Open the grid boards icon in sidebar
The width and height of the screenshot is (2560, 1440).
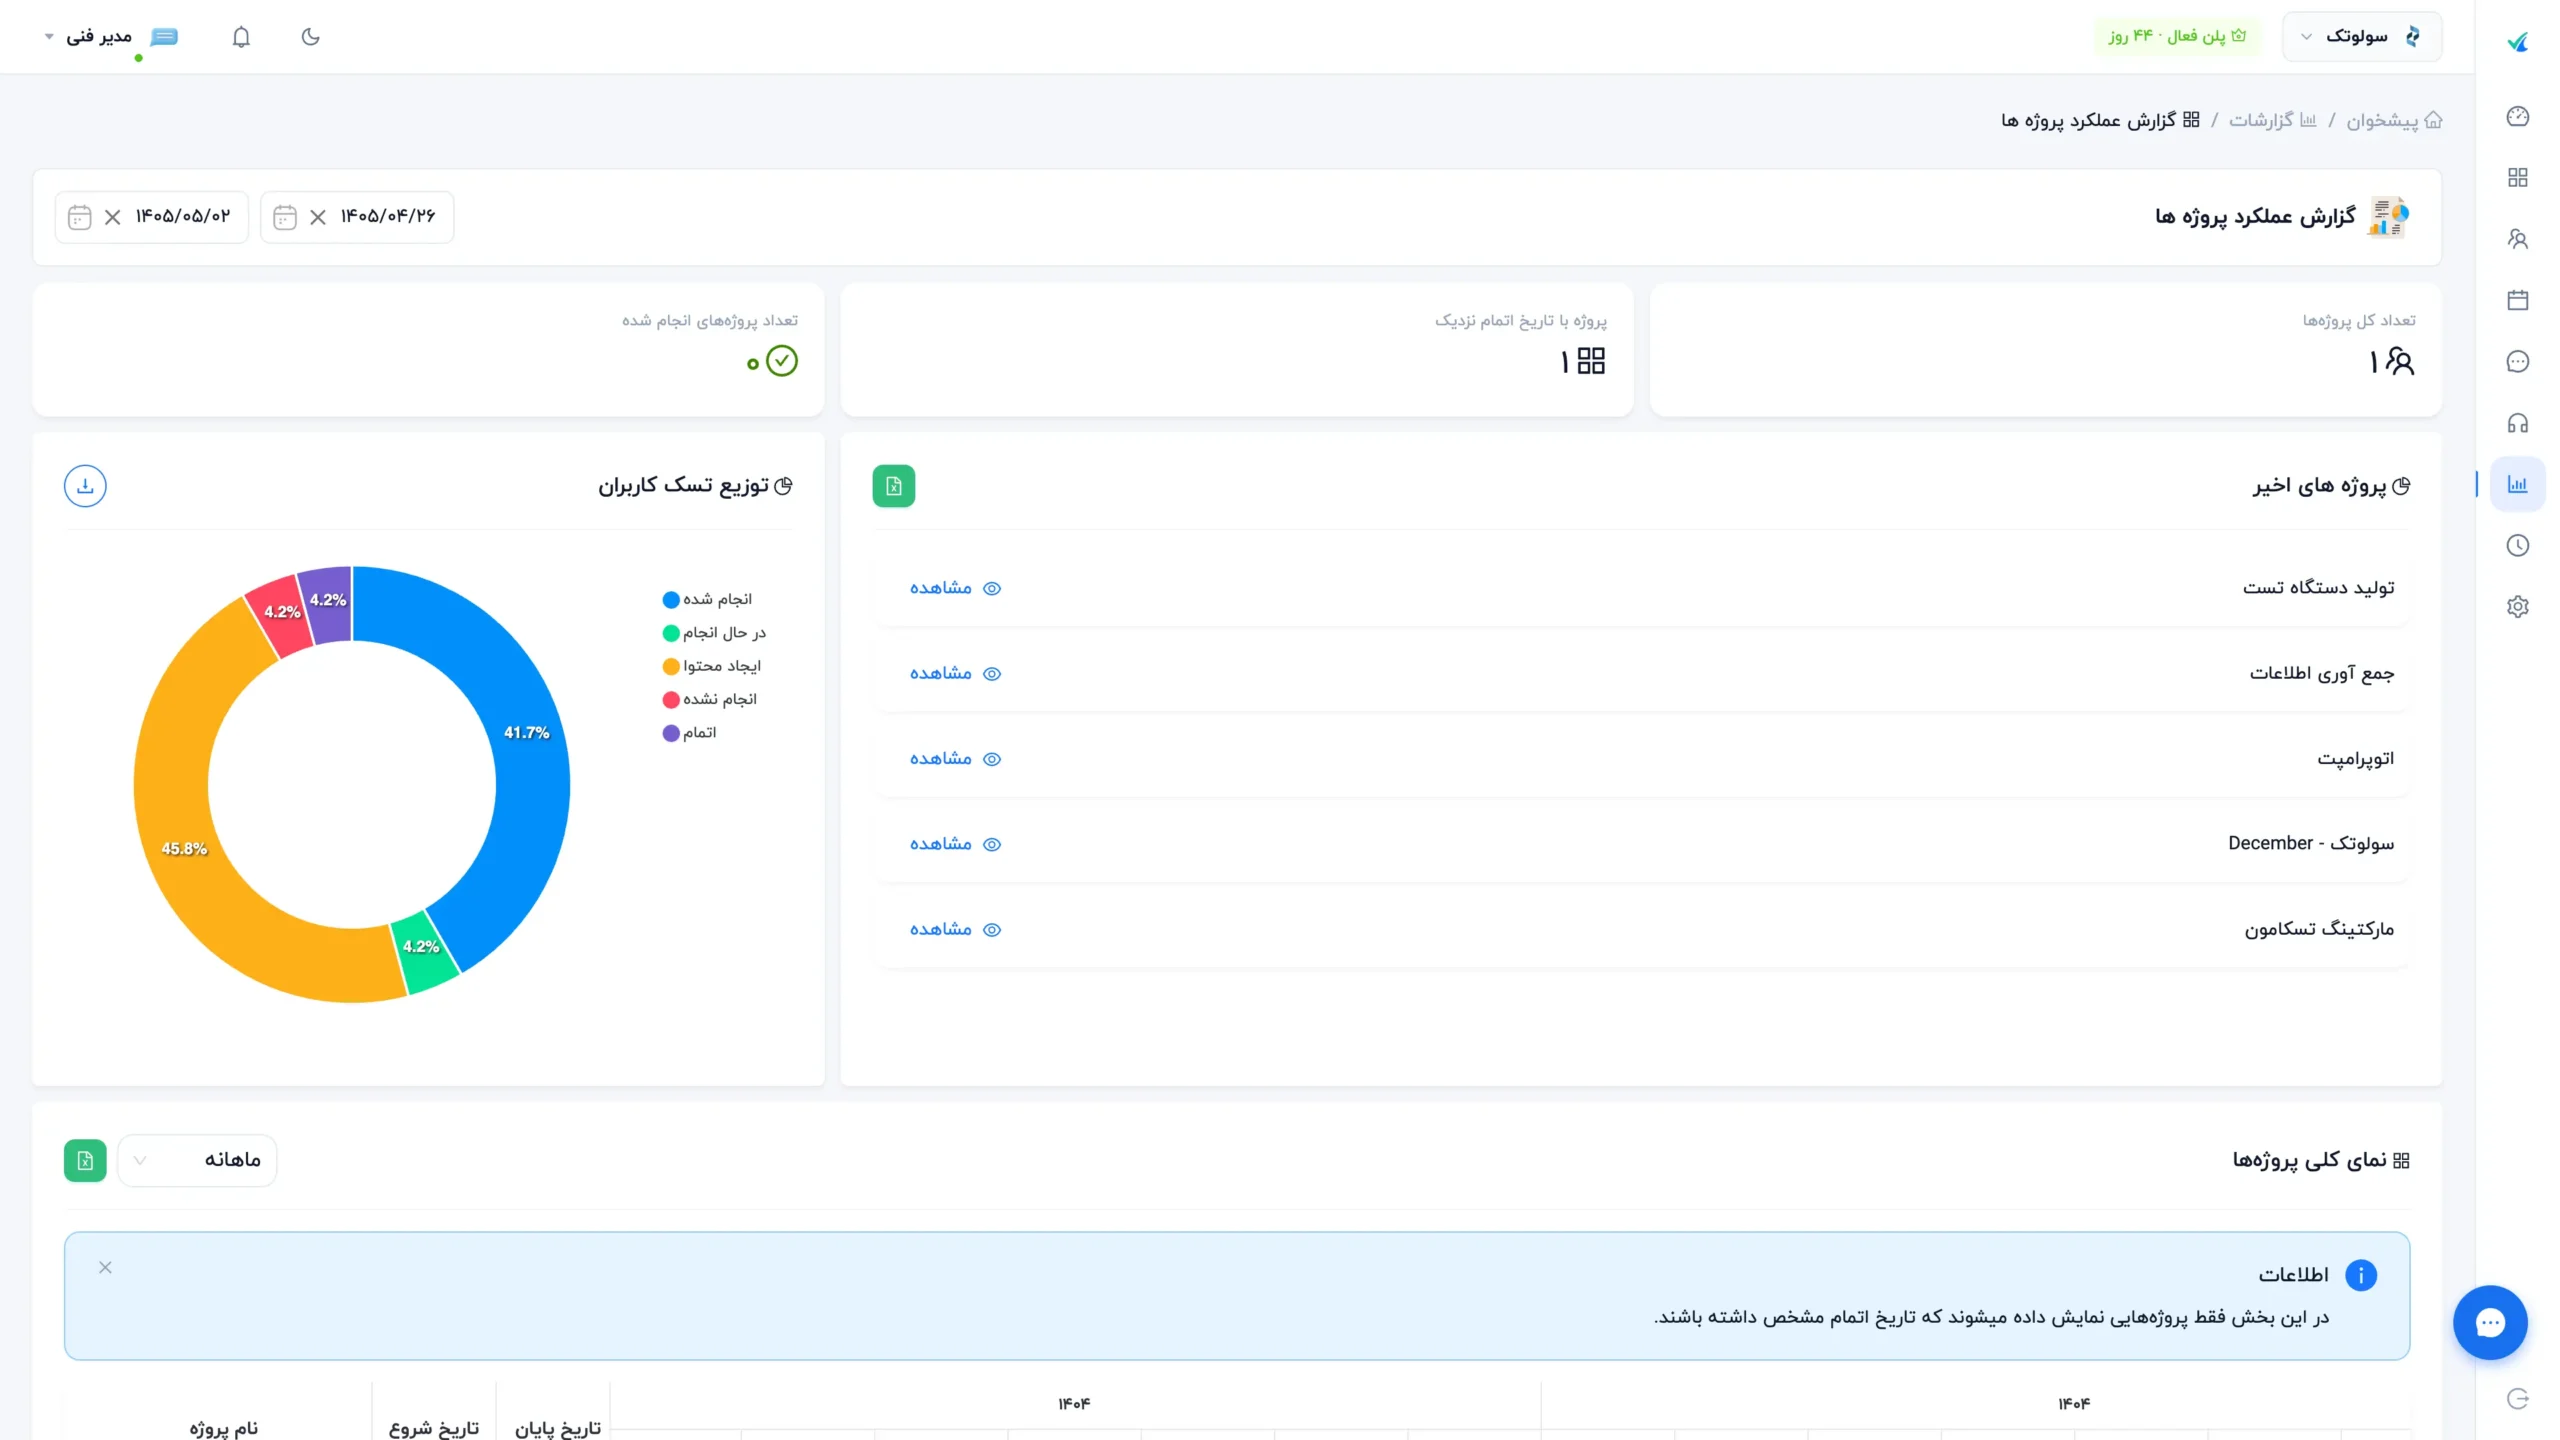coord(2517,177)
